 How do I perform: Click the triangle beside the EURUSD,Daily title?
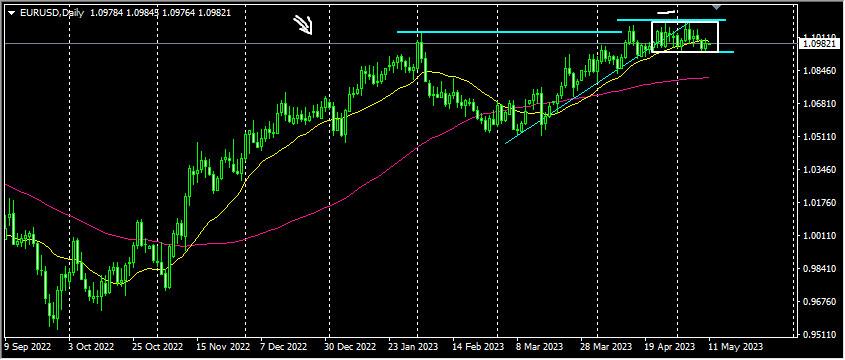click(11, 12)
